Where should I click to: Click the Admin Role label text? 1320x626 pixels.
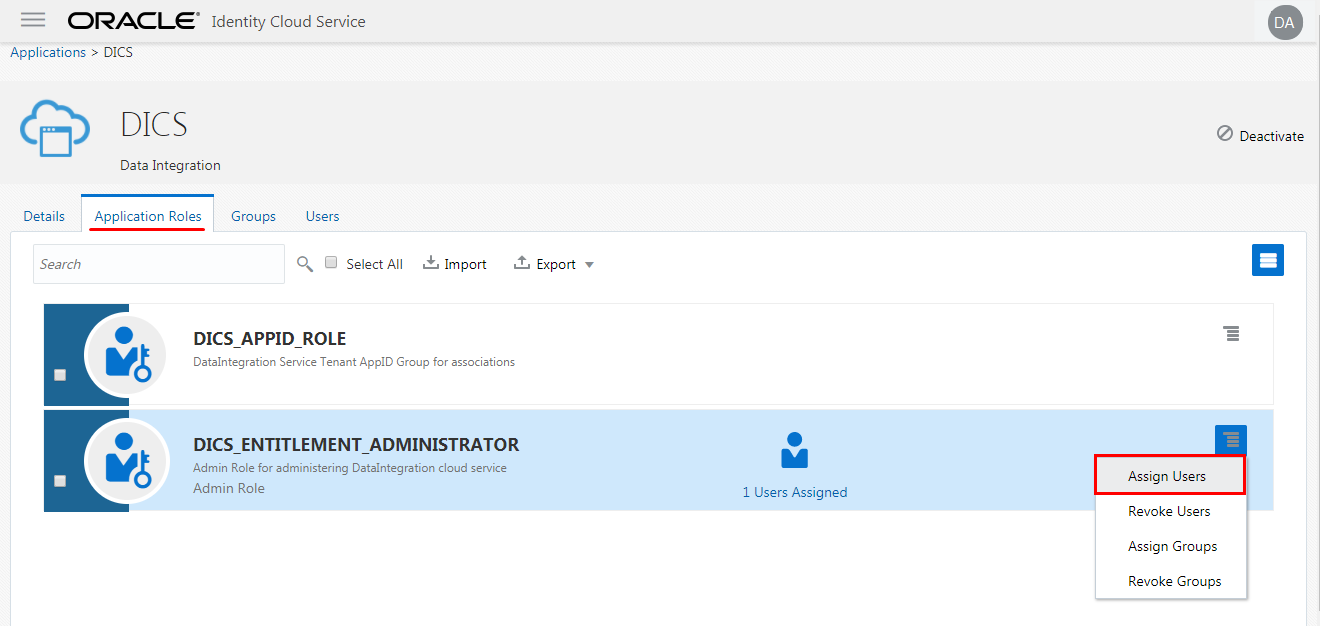(229, 488)
